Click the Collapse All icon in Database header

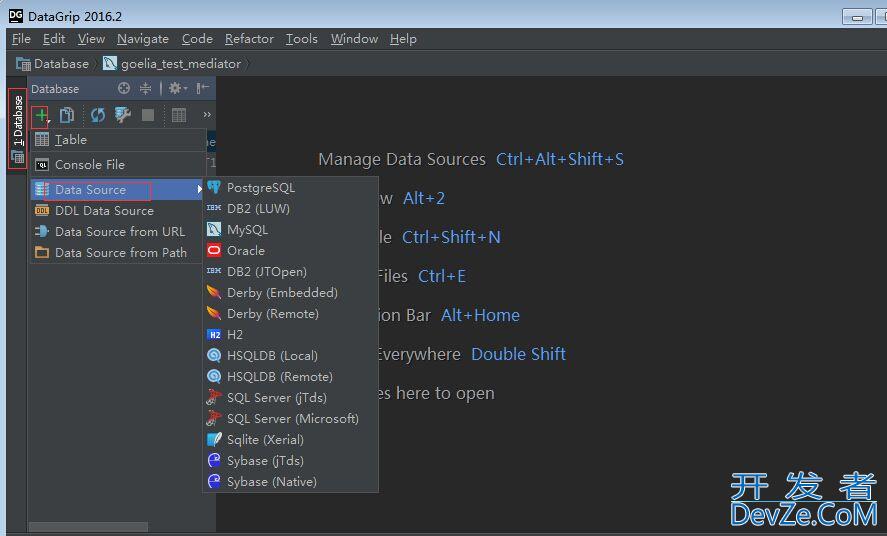(145, 88)
